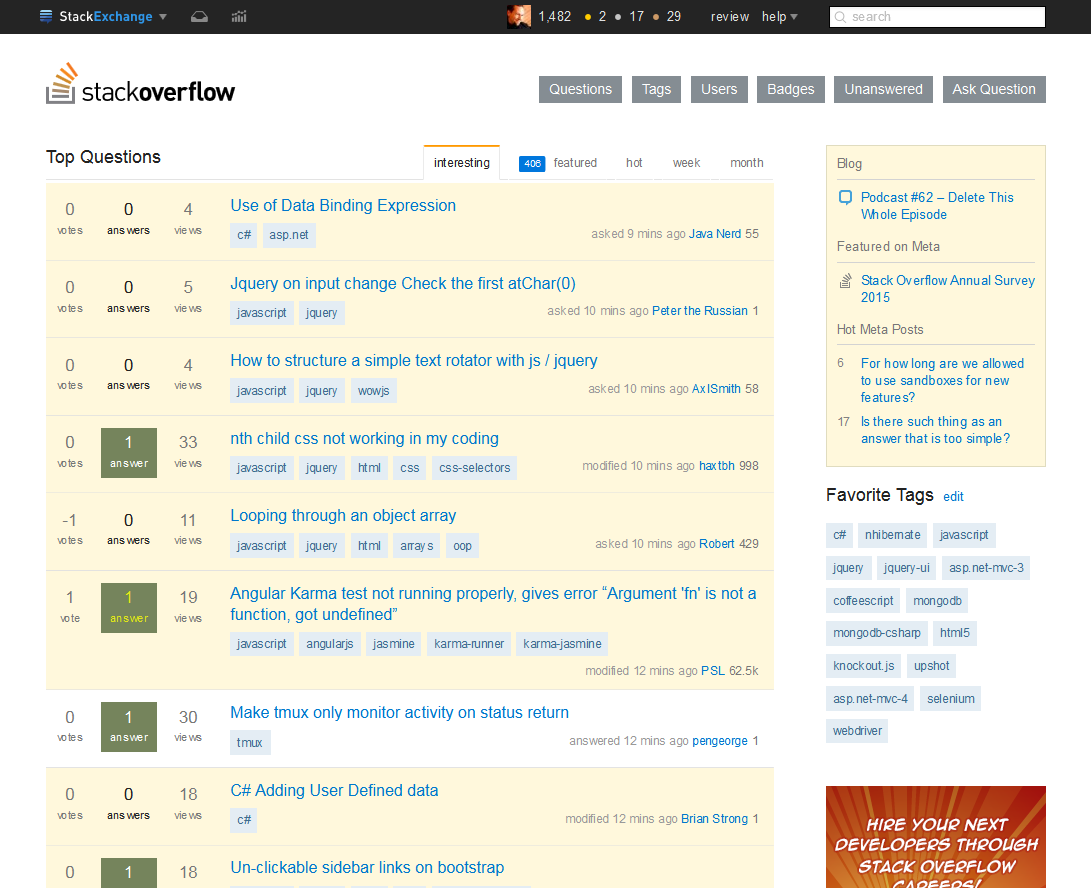1091x888 pixels.
Task: Click in the search input field
Action: point(937,17)
